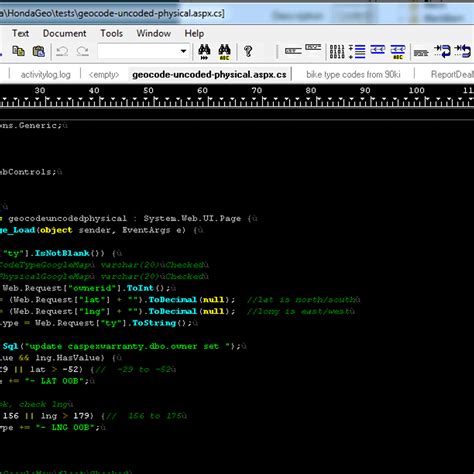Click 'ToDecimal' on the "lat" request line
This screenshot has width=474, height=474.
click(x=173, y=300)
